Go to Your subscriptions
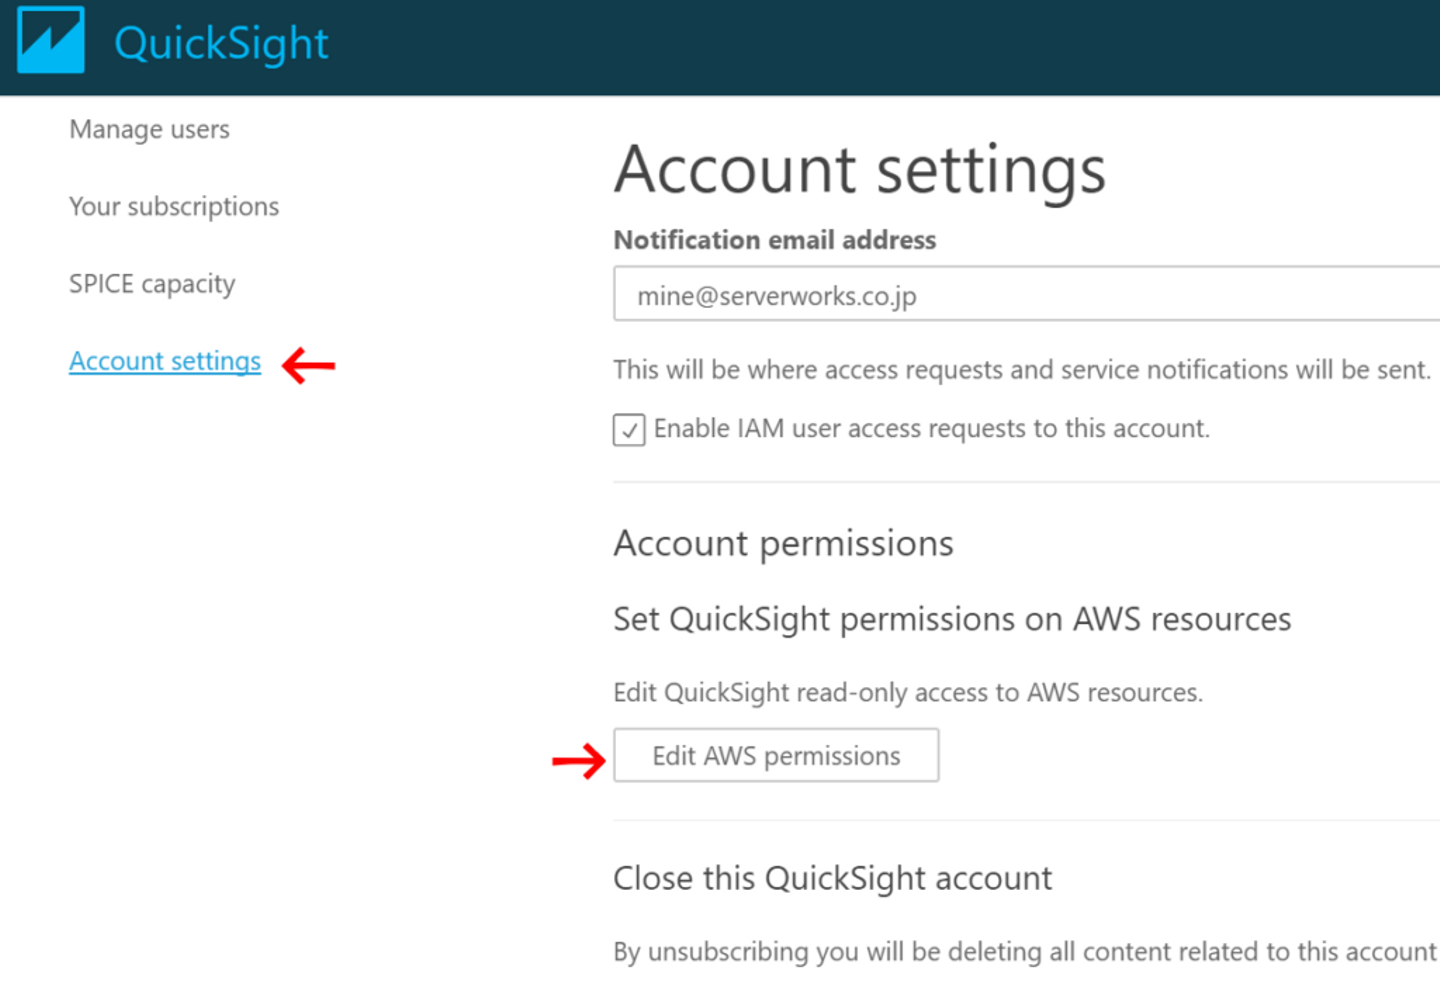The height and width of the screenshot is (987, 1440). pos(174,206)
